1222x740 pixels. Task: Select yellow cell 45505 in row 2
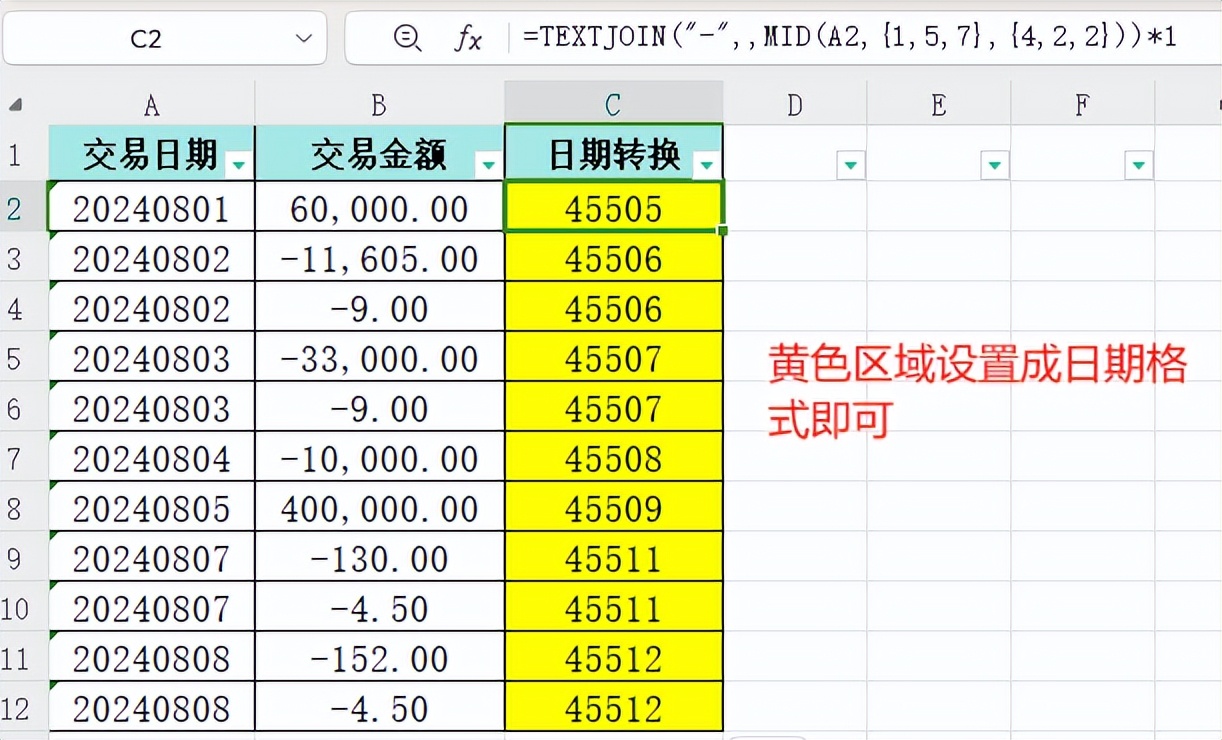614,207
